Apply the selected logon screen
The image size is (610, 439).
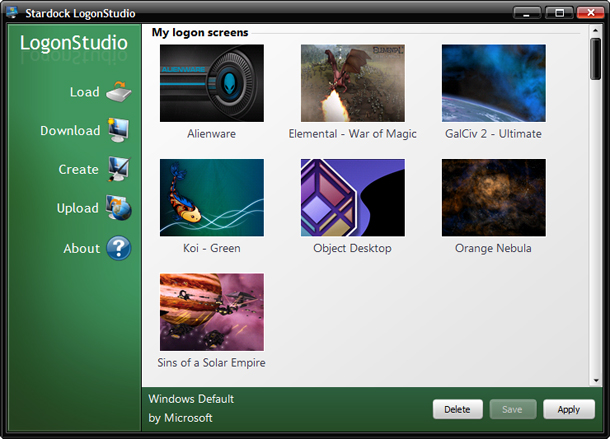click(x=569, y=409)
